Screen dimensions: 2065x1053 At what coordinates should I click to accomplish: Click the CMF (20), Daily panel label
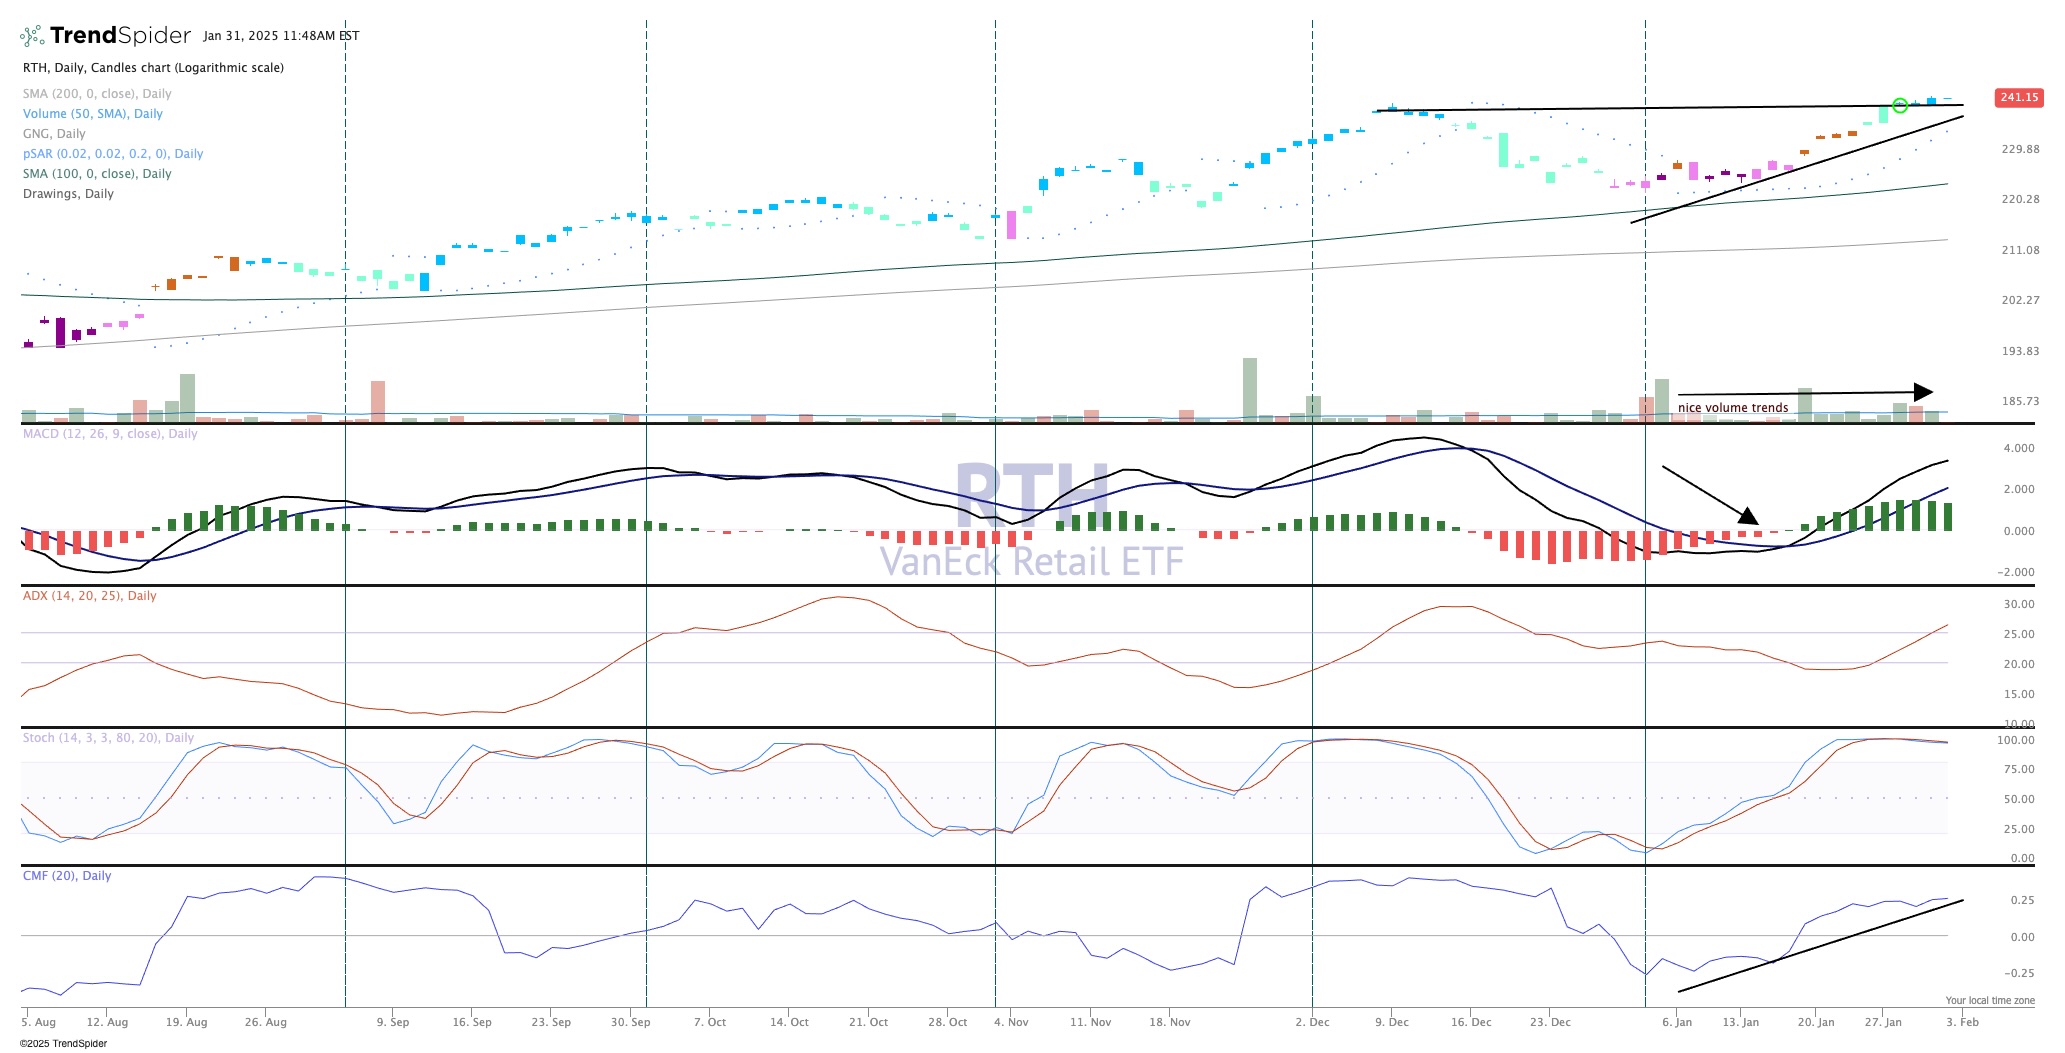(x=67, y=876)
